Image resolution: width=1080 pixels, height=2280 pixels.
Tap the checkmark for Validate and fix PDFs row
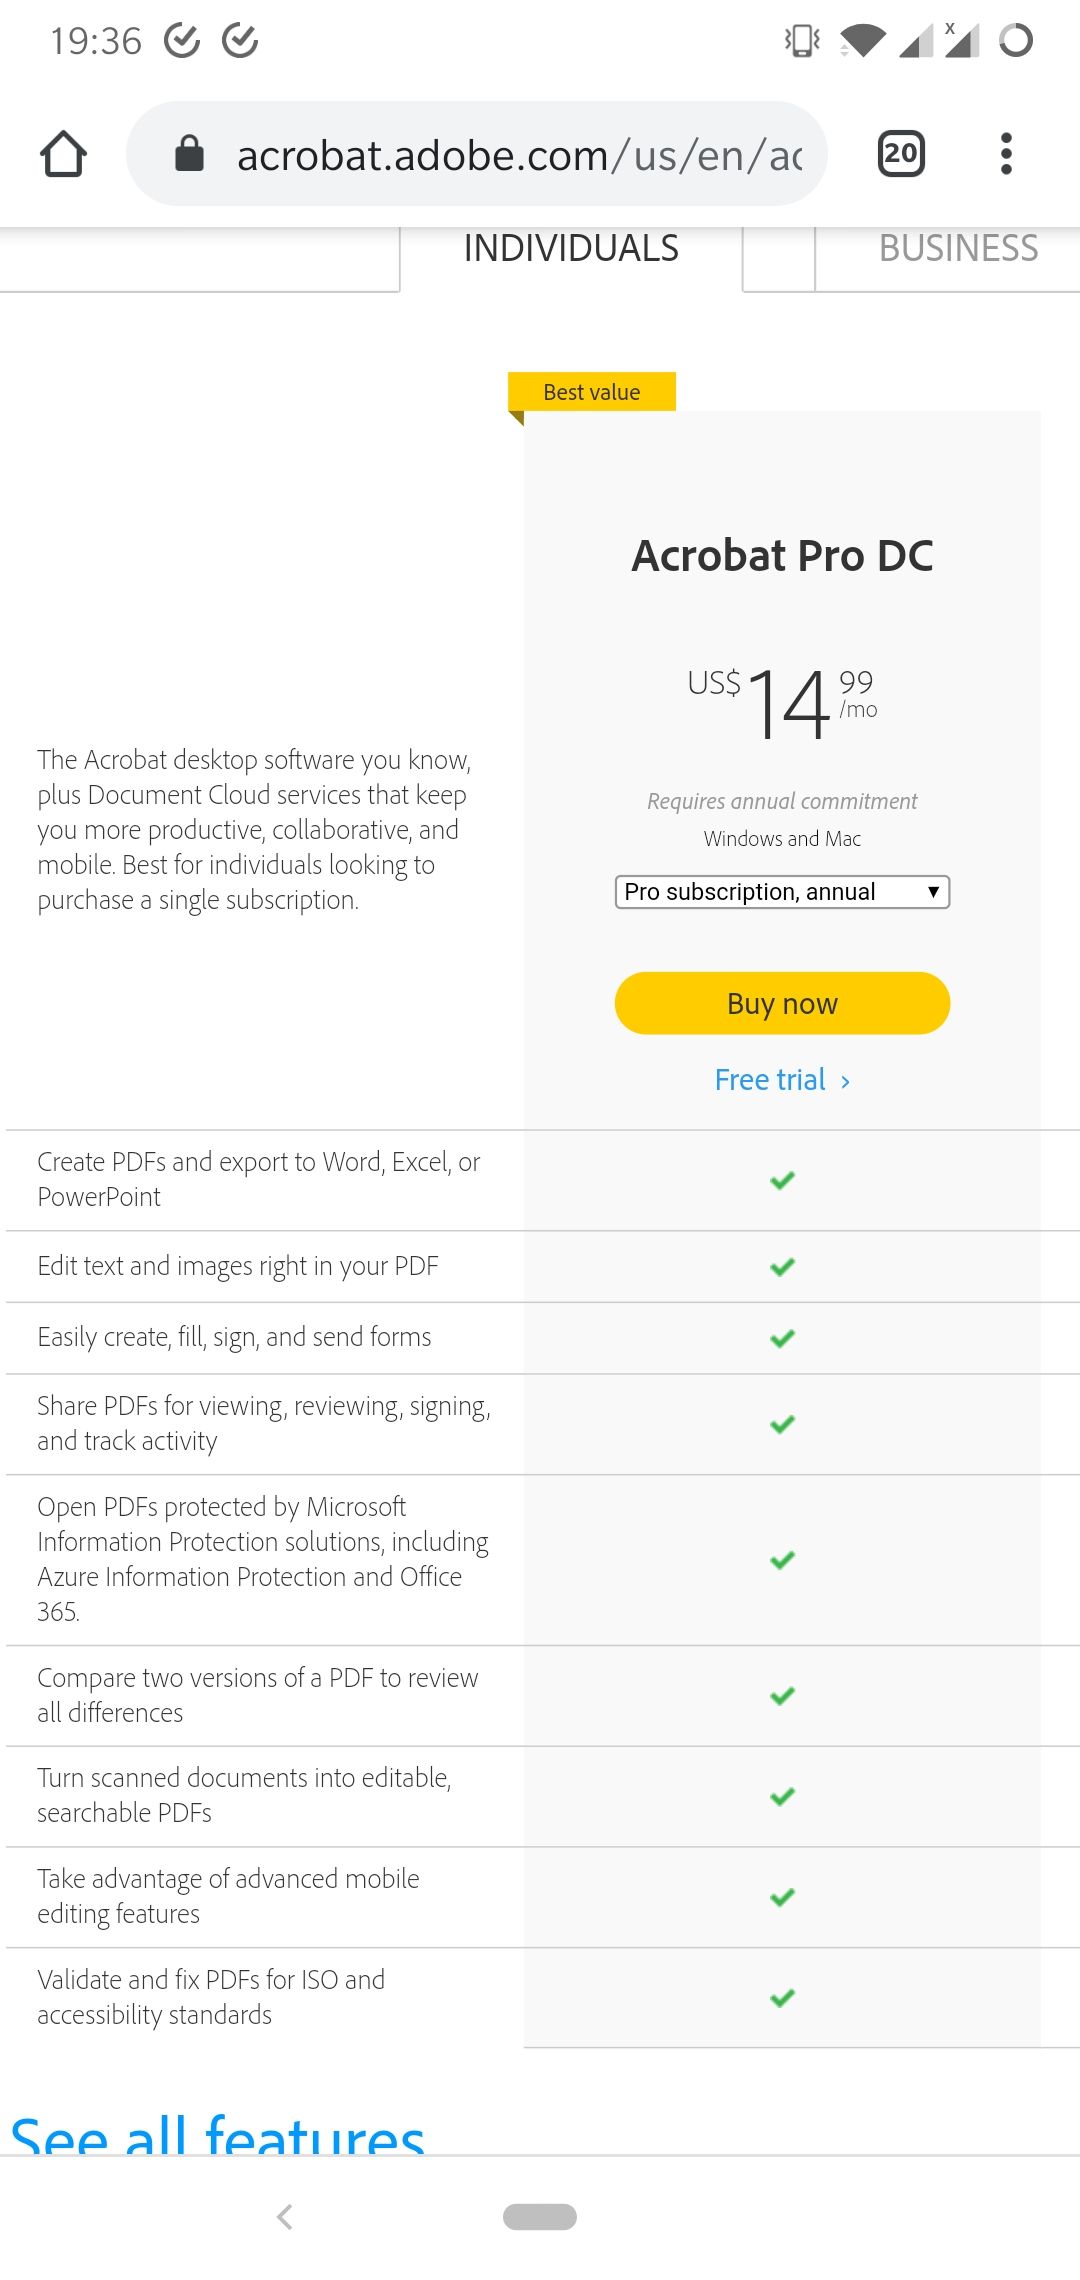(x=783, y=1996)
